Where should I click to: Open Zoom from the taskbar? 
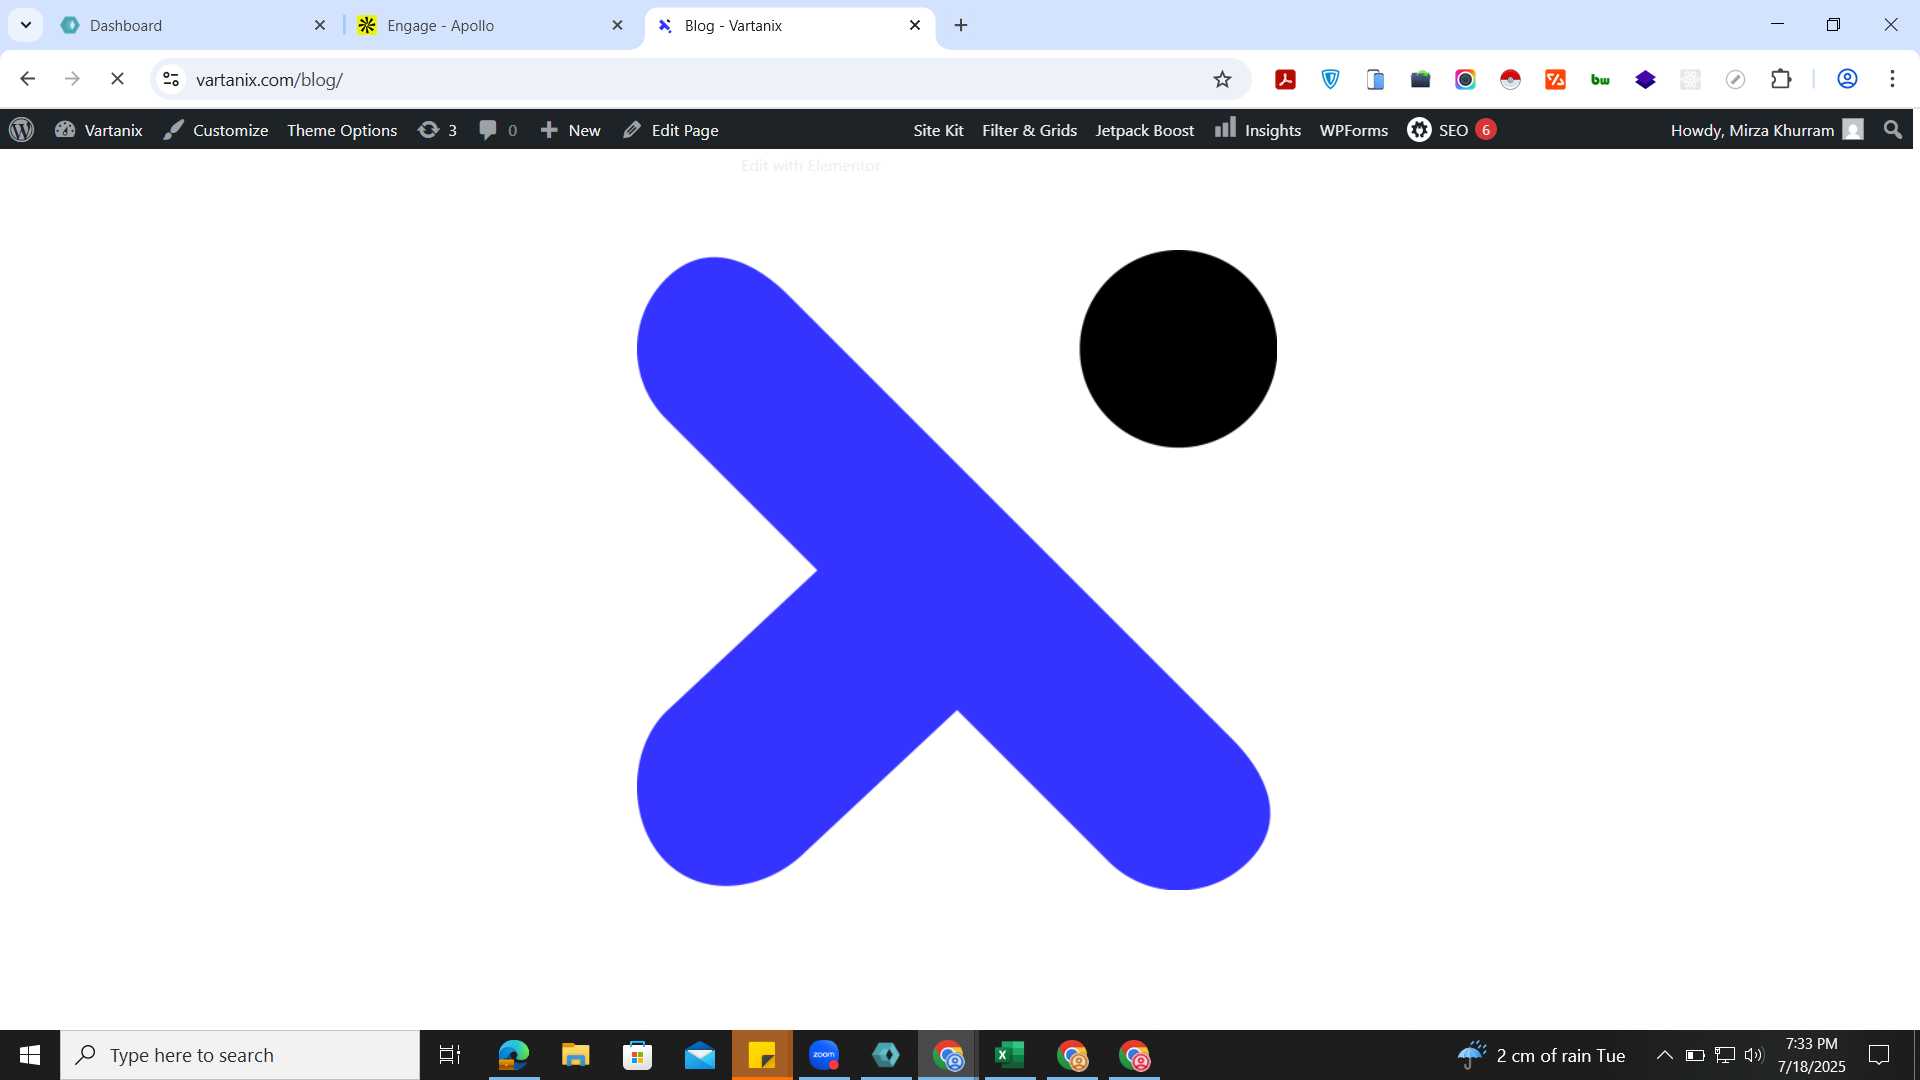[824, 1055]
